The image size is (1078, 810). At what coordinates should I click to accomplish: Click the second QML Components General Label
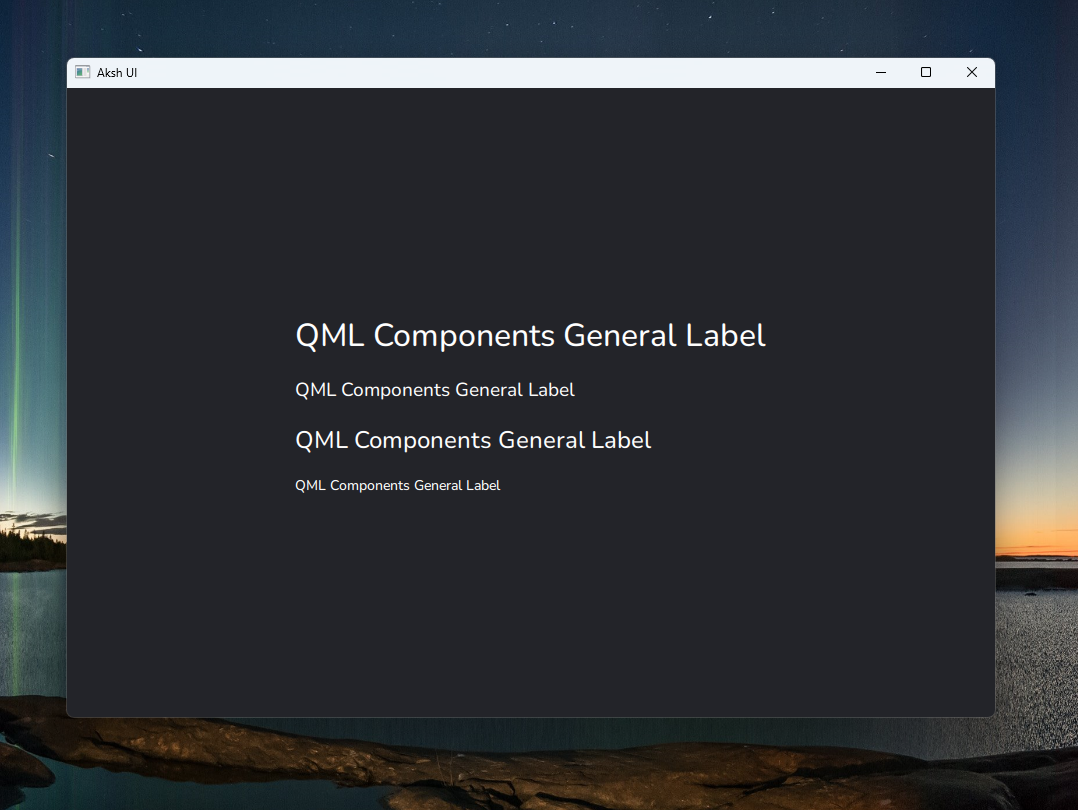coord(434,390)
